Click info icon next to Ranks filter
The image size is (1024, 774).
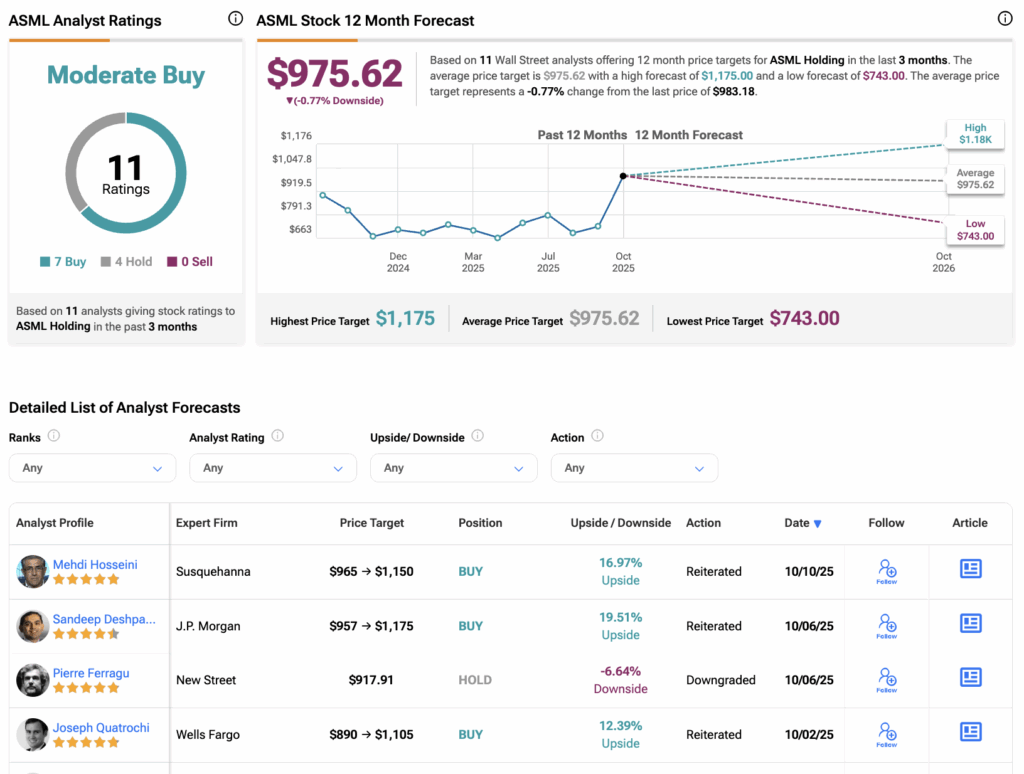click(x=54, y=436)
